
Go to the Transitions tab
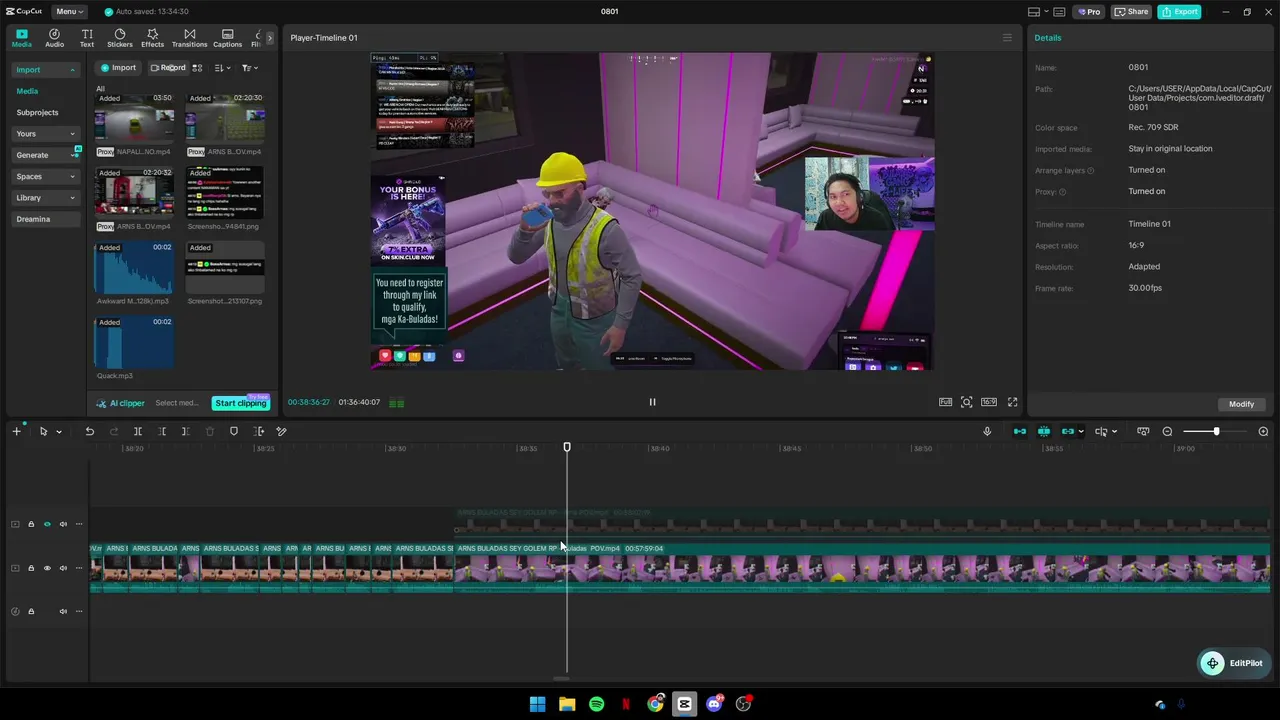point(190,38)
